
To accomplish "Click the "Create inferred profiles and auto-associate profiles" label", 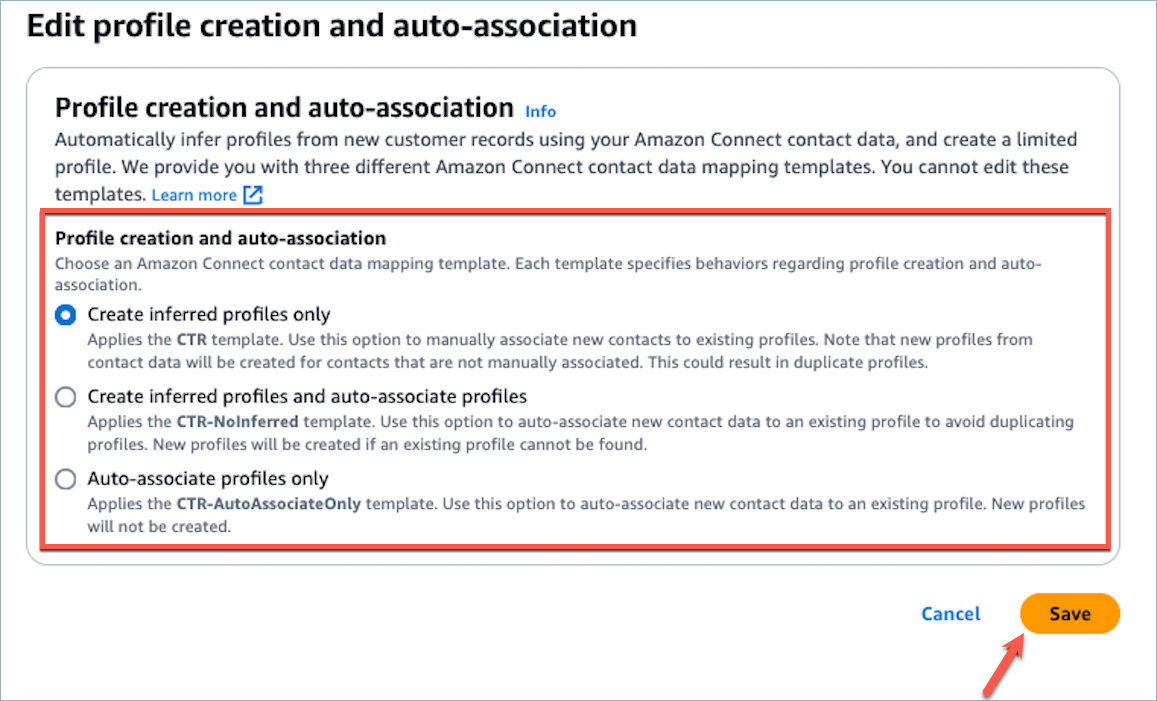I will pyautogui.click(x=307, y=397).
